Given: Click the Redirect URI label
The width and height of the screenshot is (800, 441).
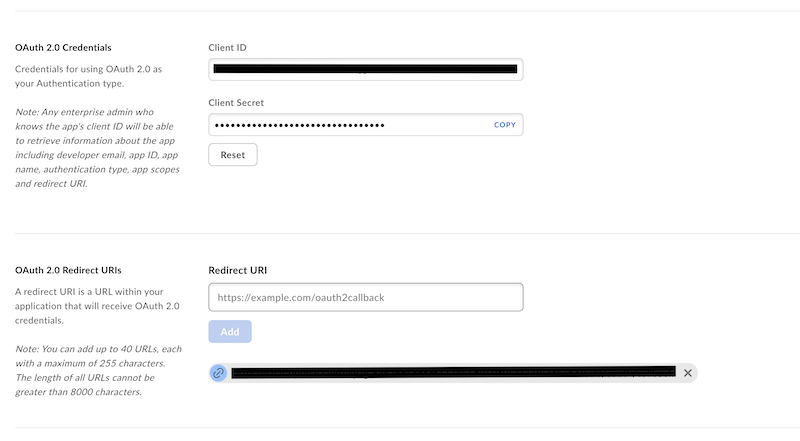Looking at the screenshot, I should tap(237, 270).
